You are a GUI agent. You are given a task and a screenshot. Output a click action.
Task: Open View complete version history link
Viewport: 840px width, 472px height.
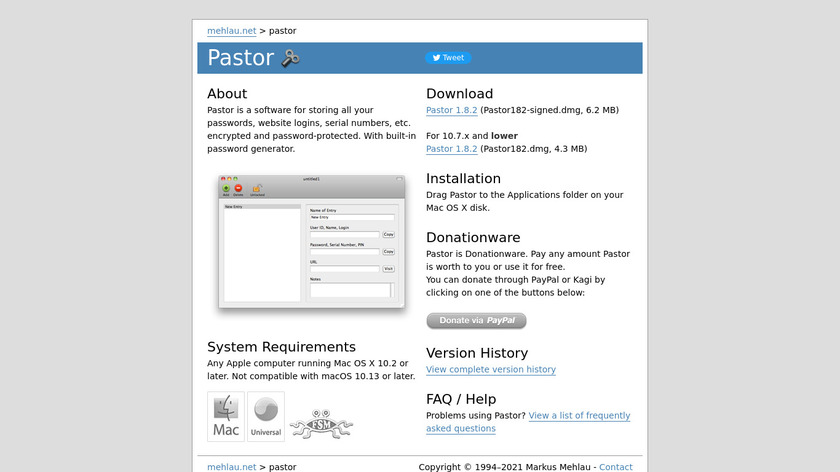tap(491, 370)
